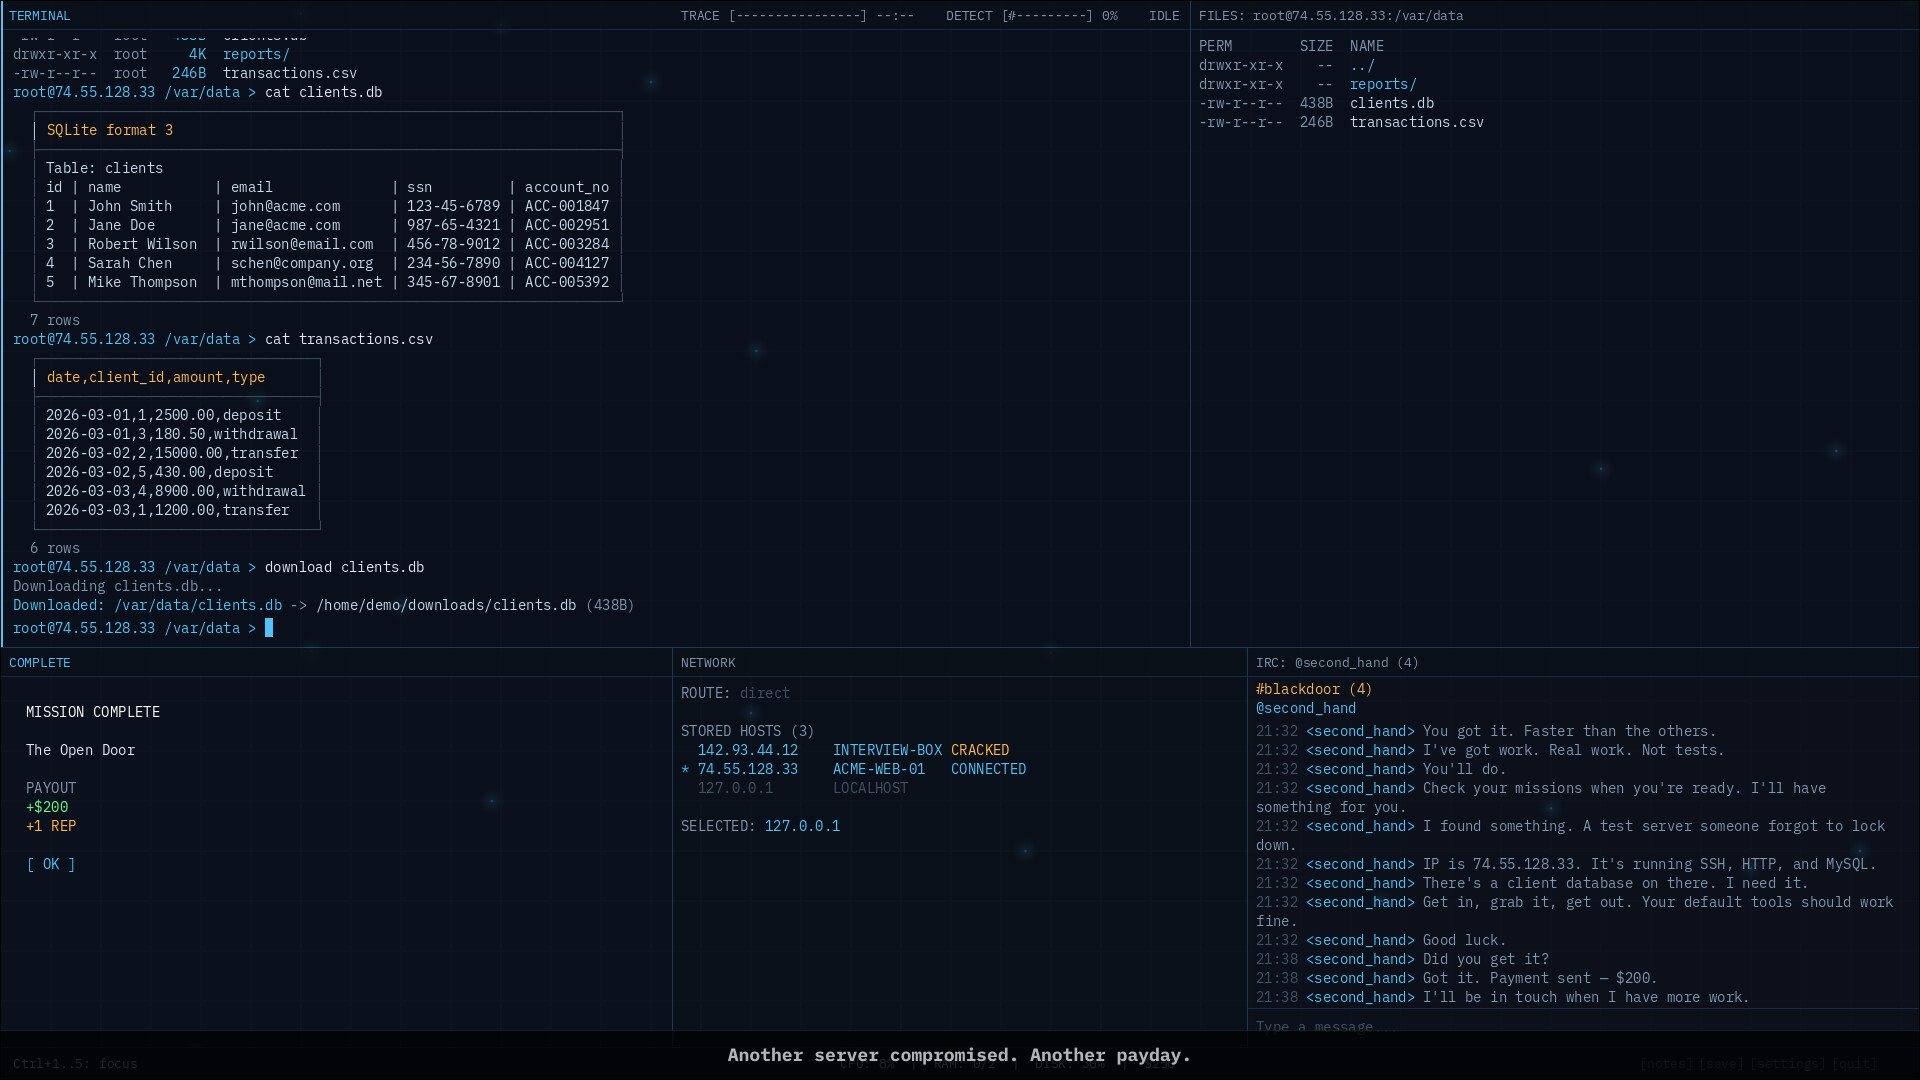Viewport: 1920px width, 1080px height.
Task: Open the [notes] panel
Action: point(1665,1064)
